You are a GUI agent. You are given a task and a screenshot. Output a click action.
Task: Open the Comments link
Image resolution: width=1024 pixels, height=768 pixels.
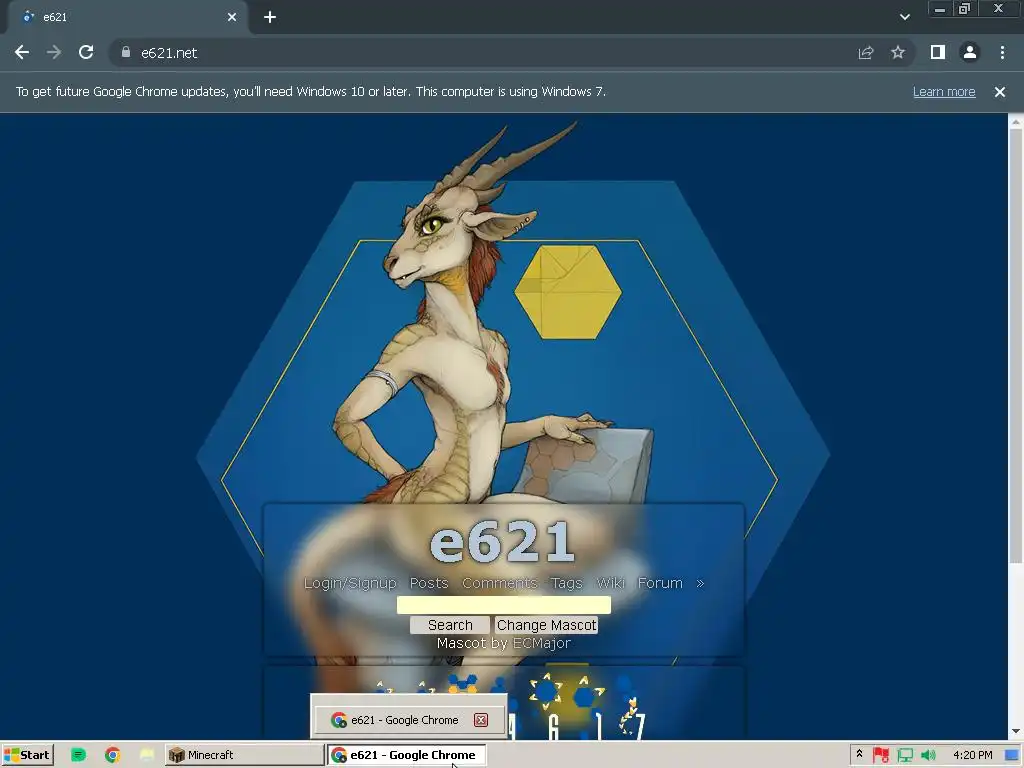(x=500, y=583)
